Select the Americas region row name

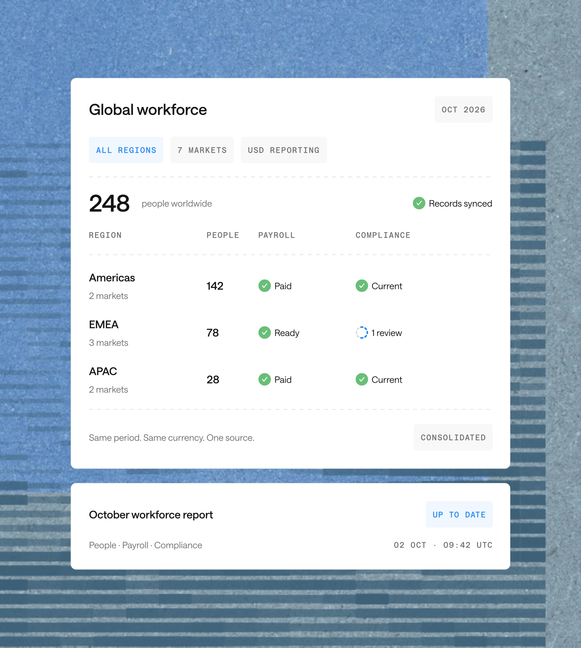(112, 278)
